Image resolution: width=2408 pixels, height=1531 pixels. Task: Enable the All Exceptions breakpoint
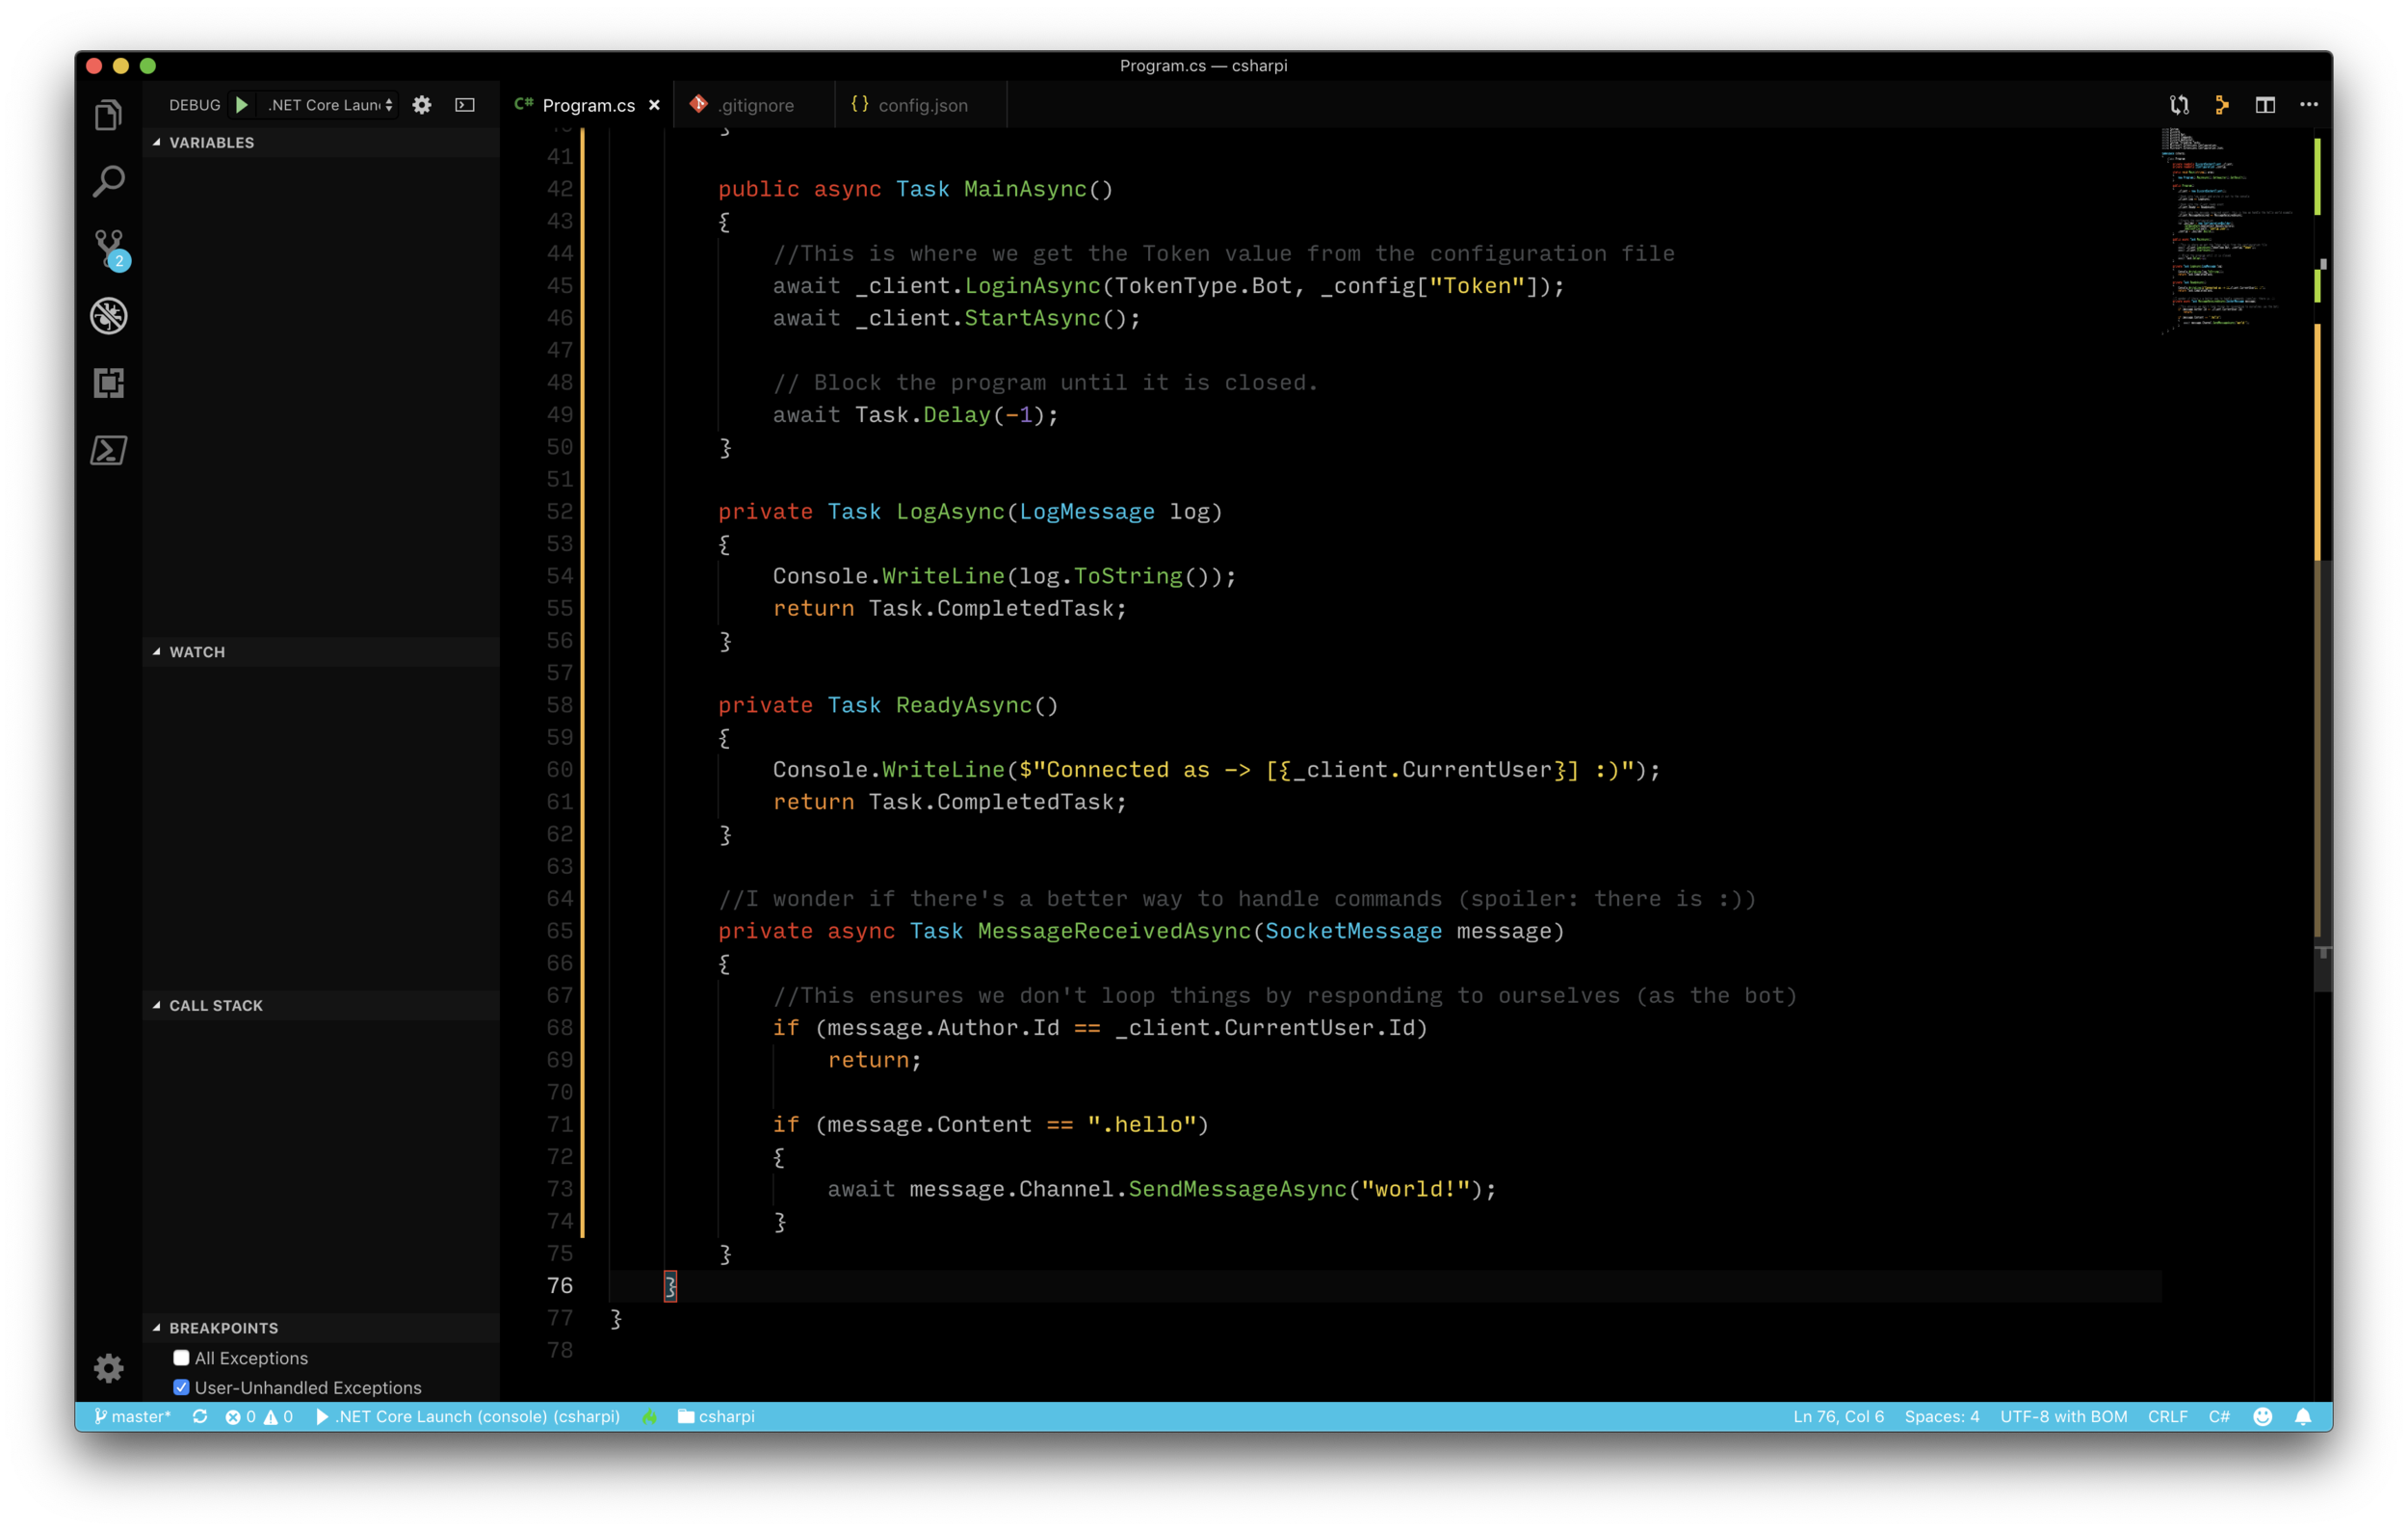click(181, 1358)
